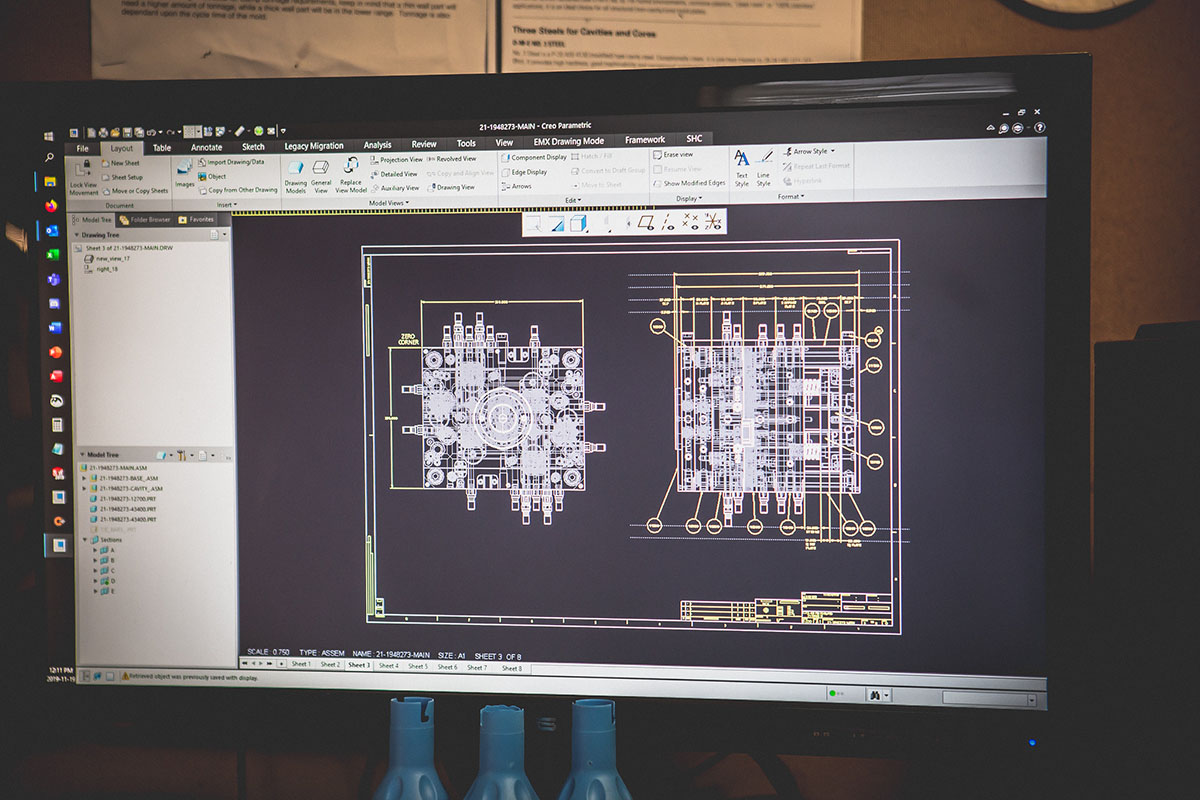
Task: Click the Replace View Model icon
Action: pos(351,166)
